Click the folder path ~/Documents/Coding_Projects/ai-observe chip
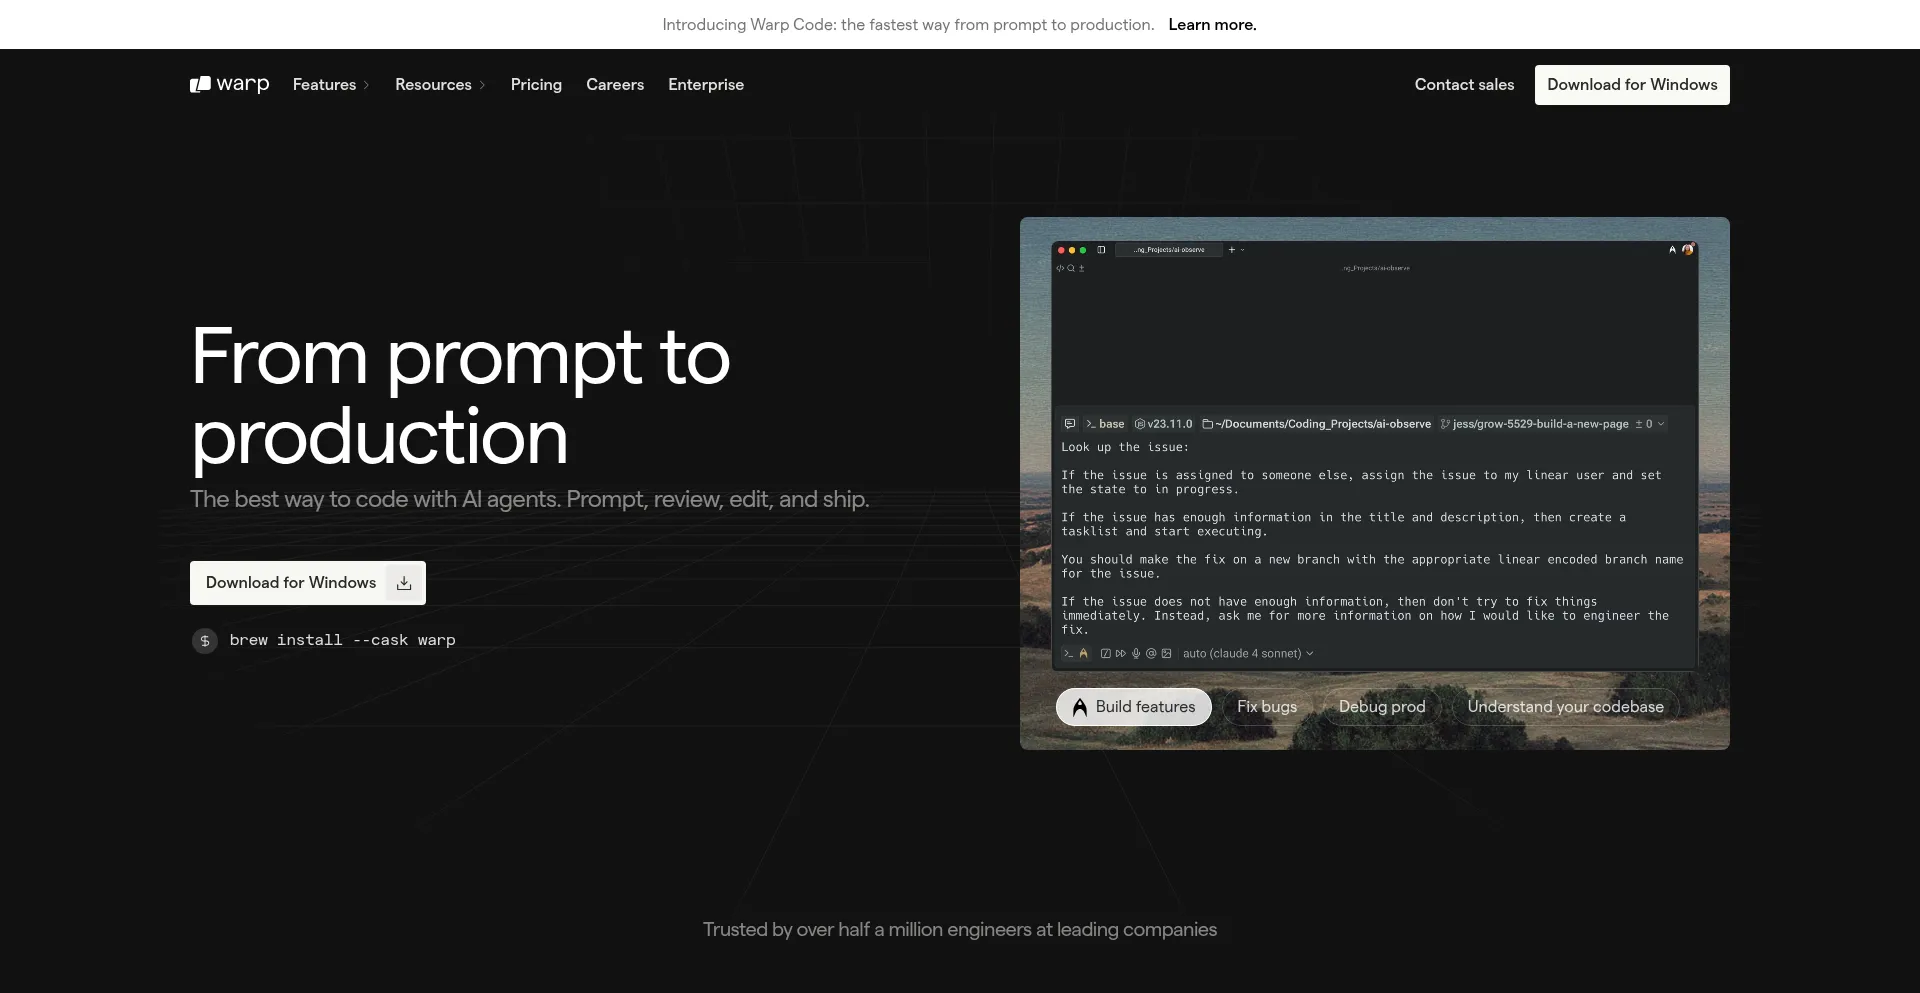The width and height of the screenshot is (1920, 993). [x=1317, y=424]
